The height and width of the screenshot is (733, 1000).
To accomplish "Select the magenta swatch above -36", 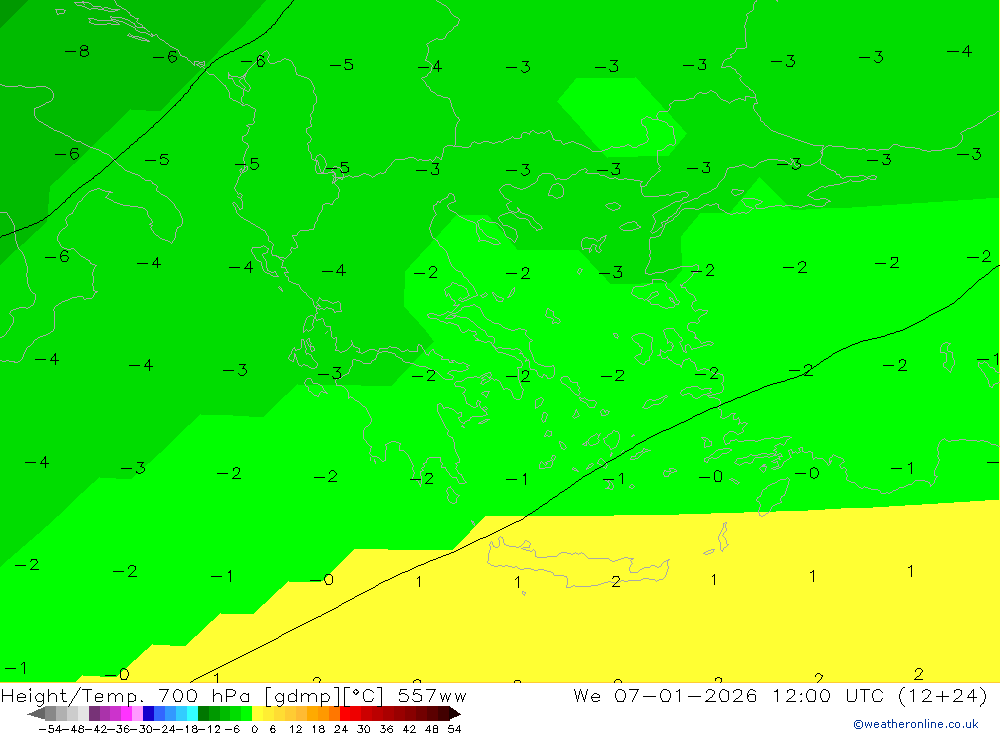I will coord(126,714).
